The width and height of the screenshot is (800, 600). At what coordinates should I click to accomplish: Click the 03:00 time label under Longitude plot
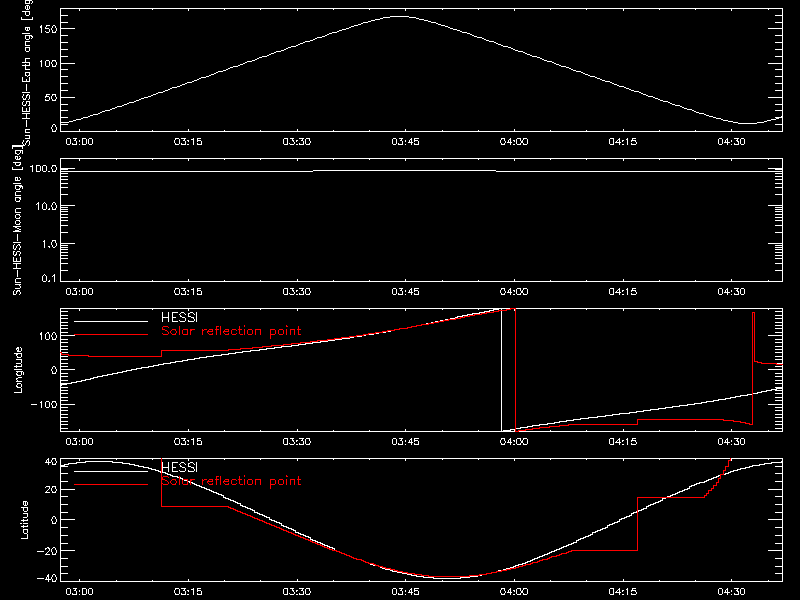click(80, 442)
